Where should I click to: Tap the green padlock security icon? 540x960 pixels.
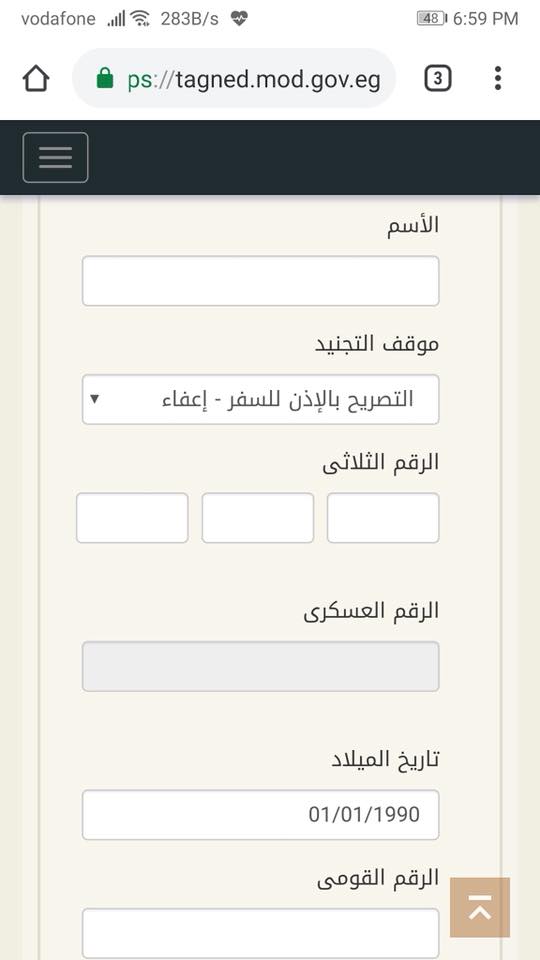(105, 78)
